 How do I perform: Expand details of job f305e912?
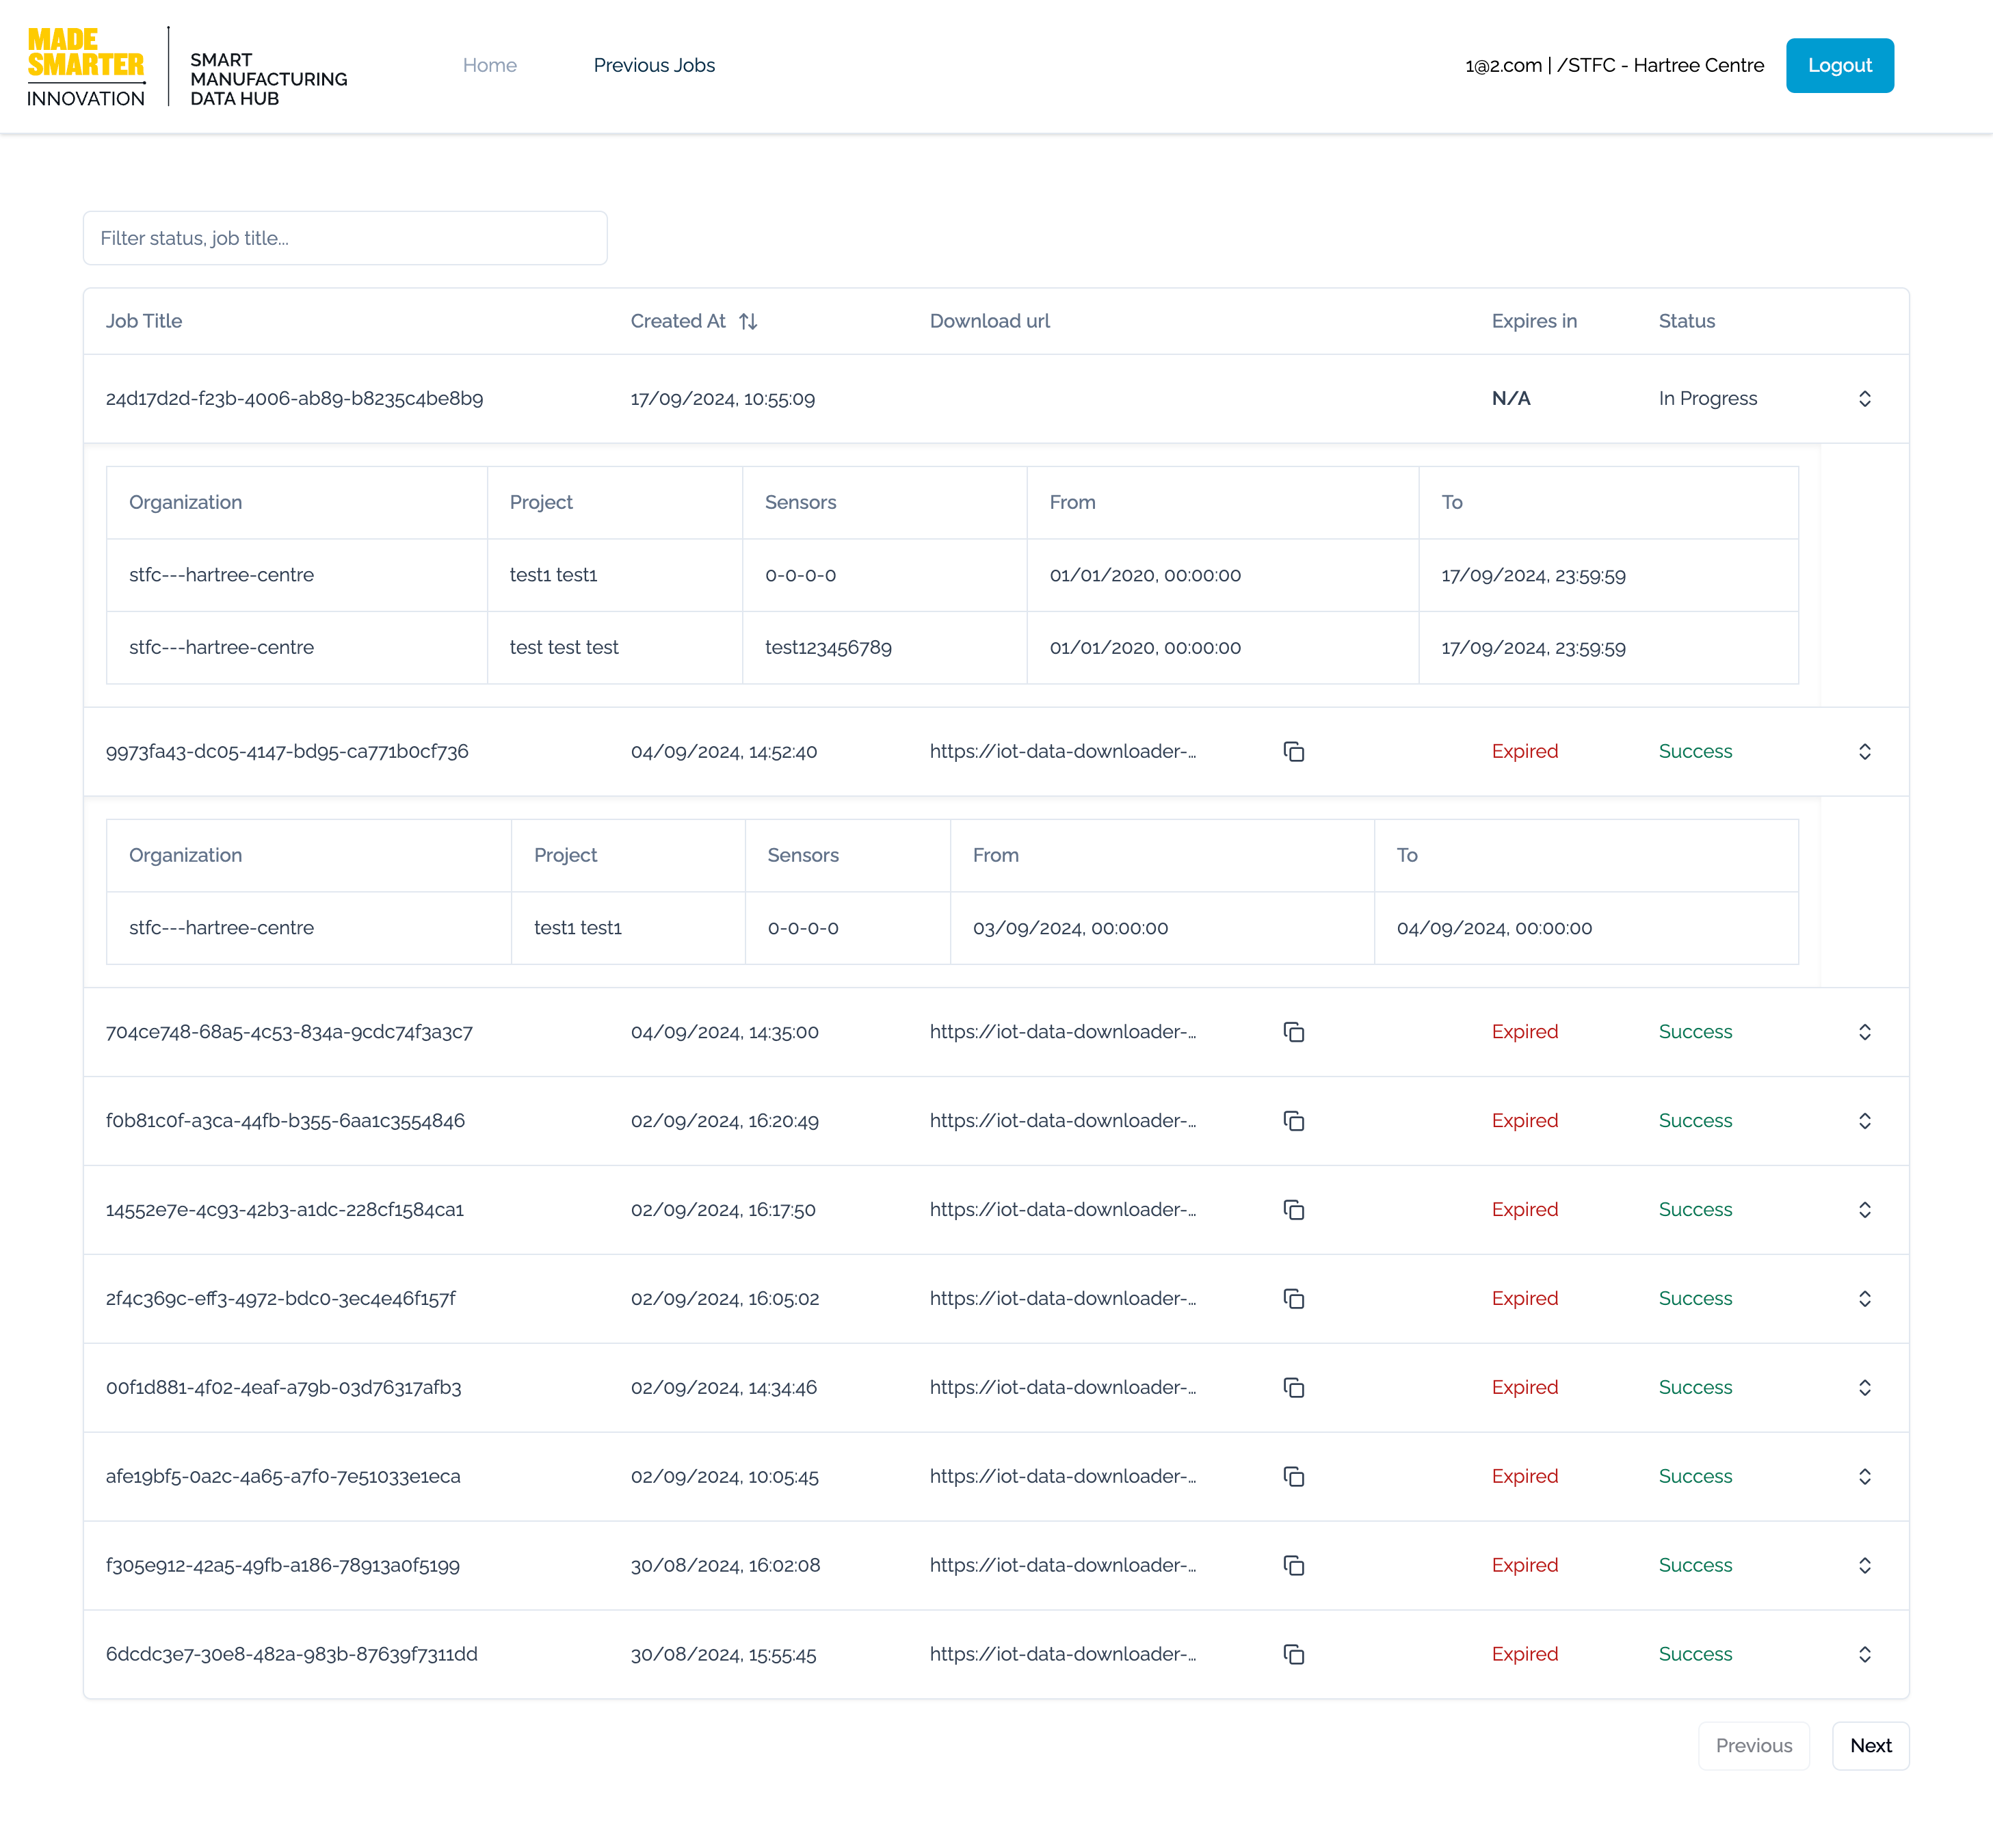click(x=1864, y=1566)
